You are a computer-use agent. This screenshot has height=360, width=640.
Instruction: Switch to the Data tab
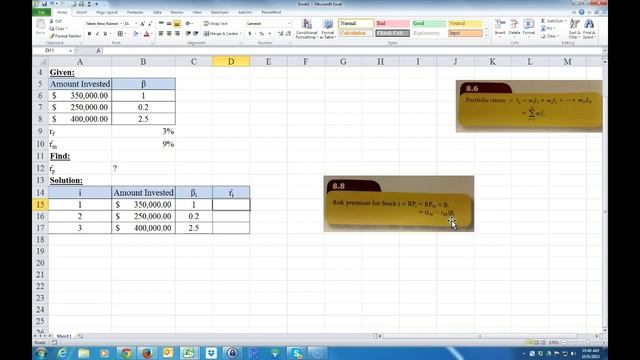pyautogui.click(x=157, y=12)
